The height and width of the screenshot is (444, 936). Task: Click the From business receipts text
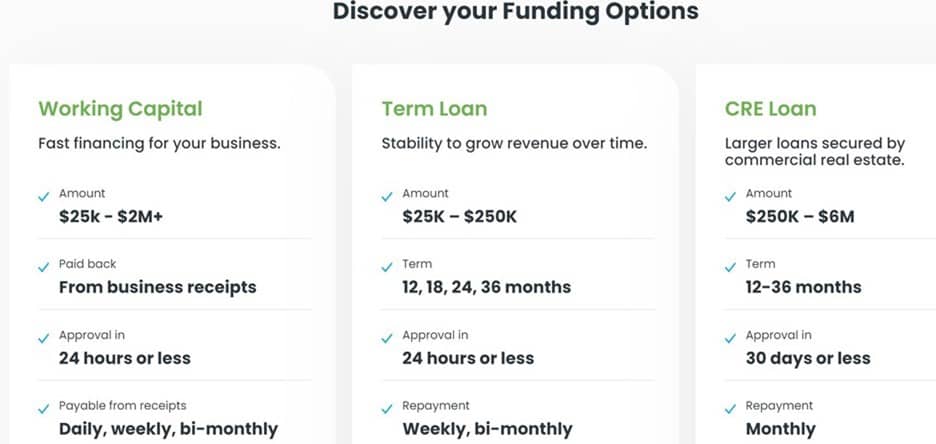pyautogui.click(x=158, y=287)
